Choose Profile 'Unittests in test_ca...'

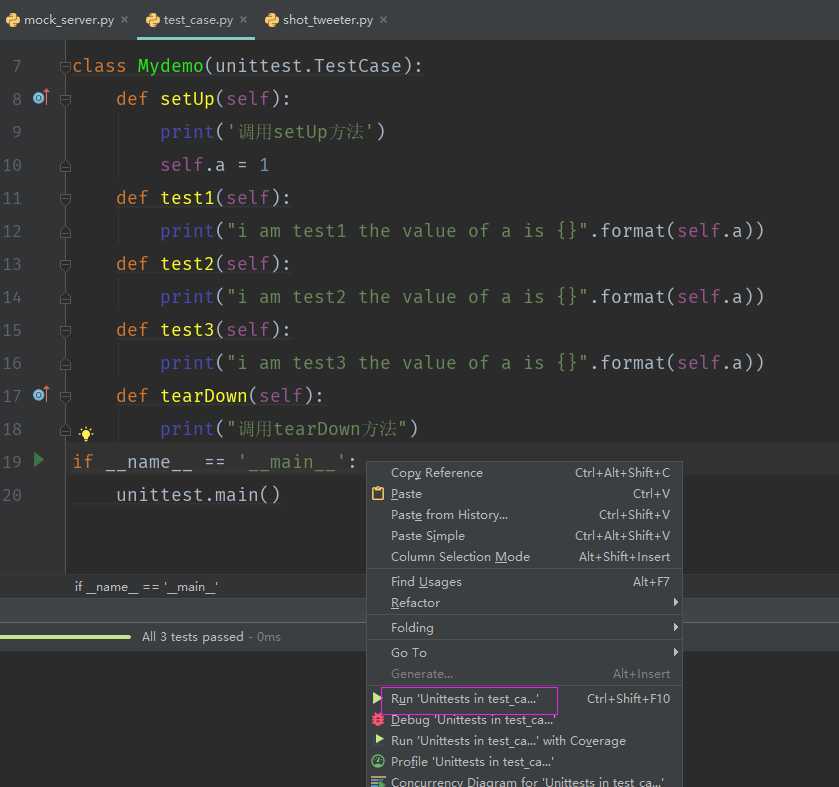pos(524,761)
